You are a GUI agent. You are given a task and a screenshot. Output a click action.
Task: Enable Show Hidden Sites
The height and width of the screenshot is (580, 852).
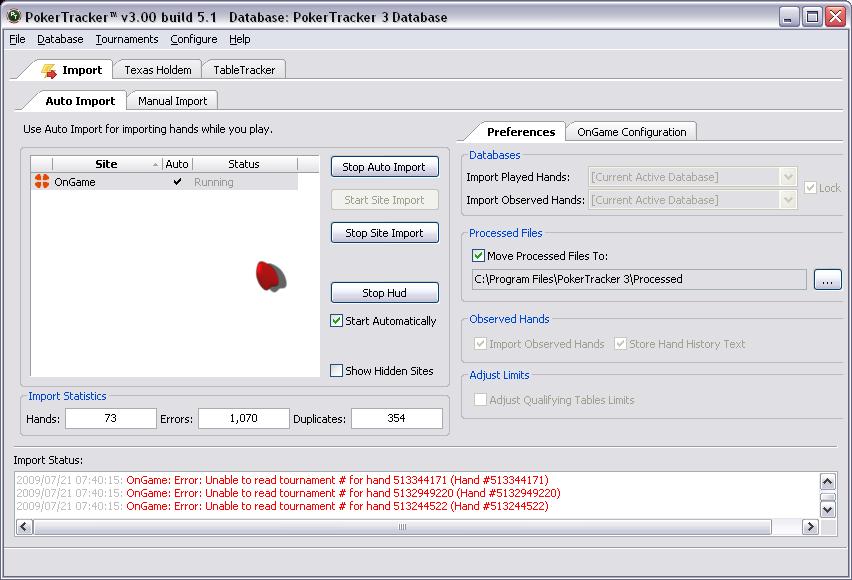[x=336, y=371]
